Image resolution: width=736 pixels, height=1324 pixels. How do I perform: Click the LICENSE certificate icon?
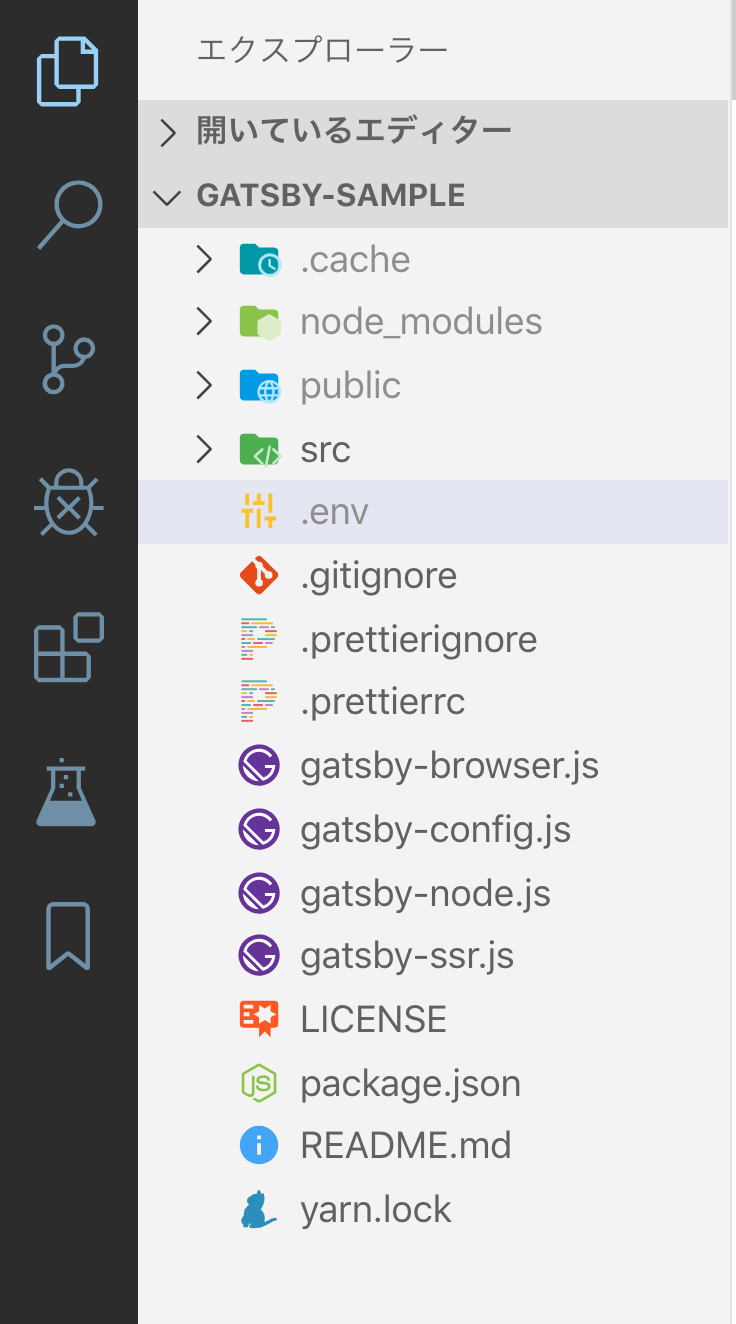(x=259, y=1019)
